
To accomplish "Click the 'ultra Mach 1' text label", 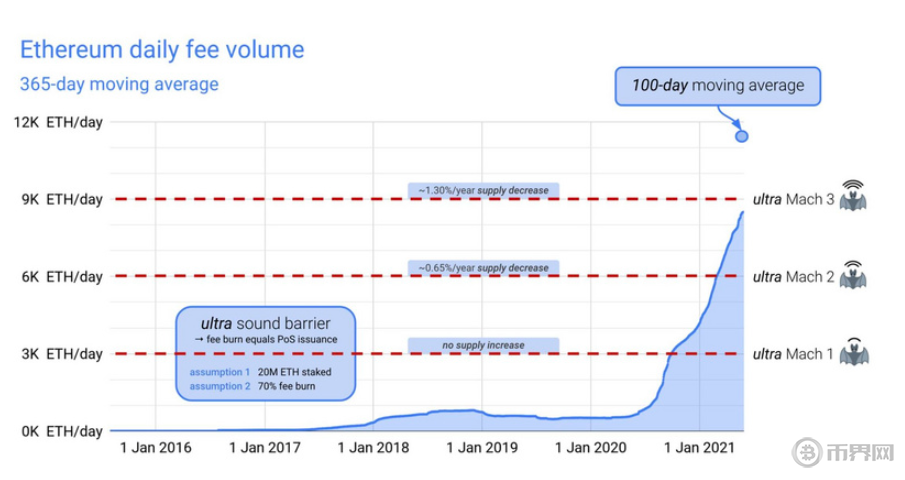I will (x=793, y=354).
